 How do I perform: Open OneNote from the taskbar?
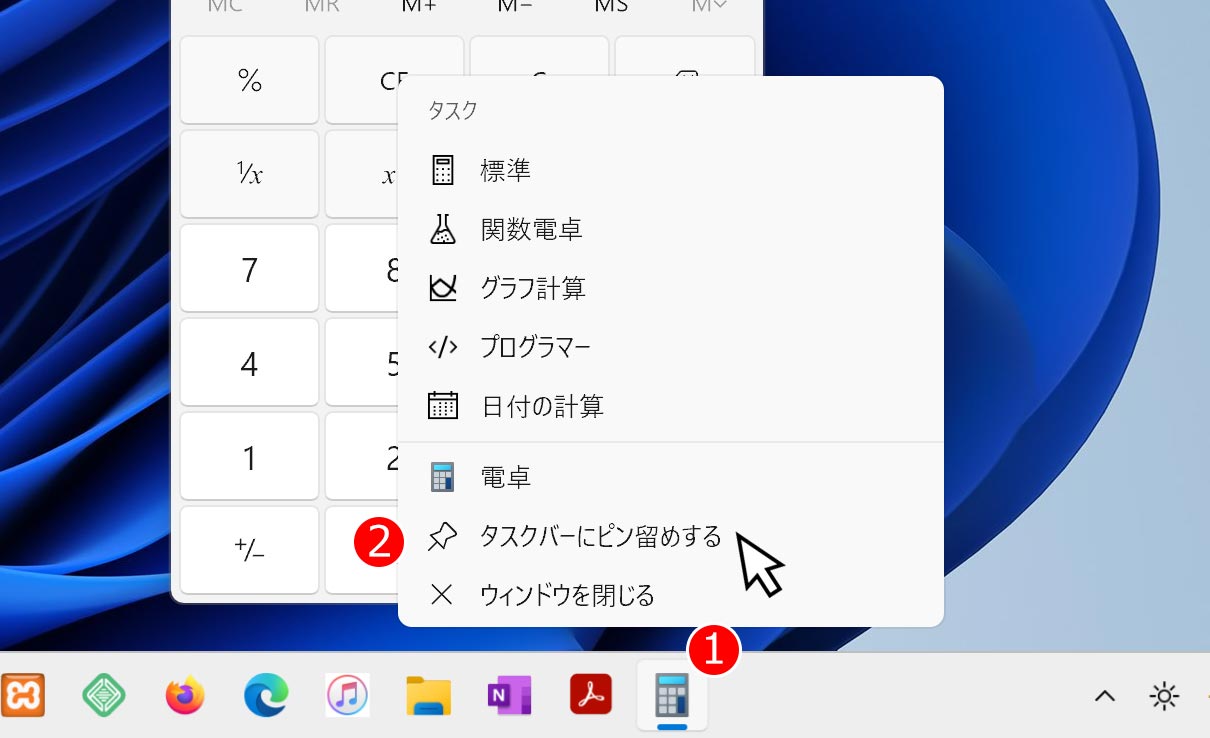[x=509, y=695]
